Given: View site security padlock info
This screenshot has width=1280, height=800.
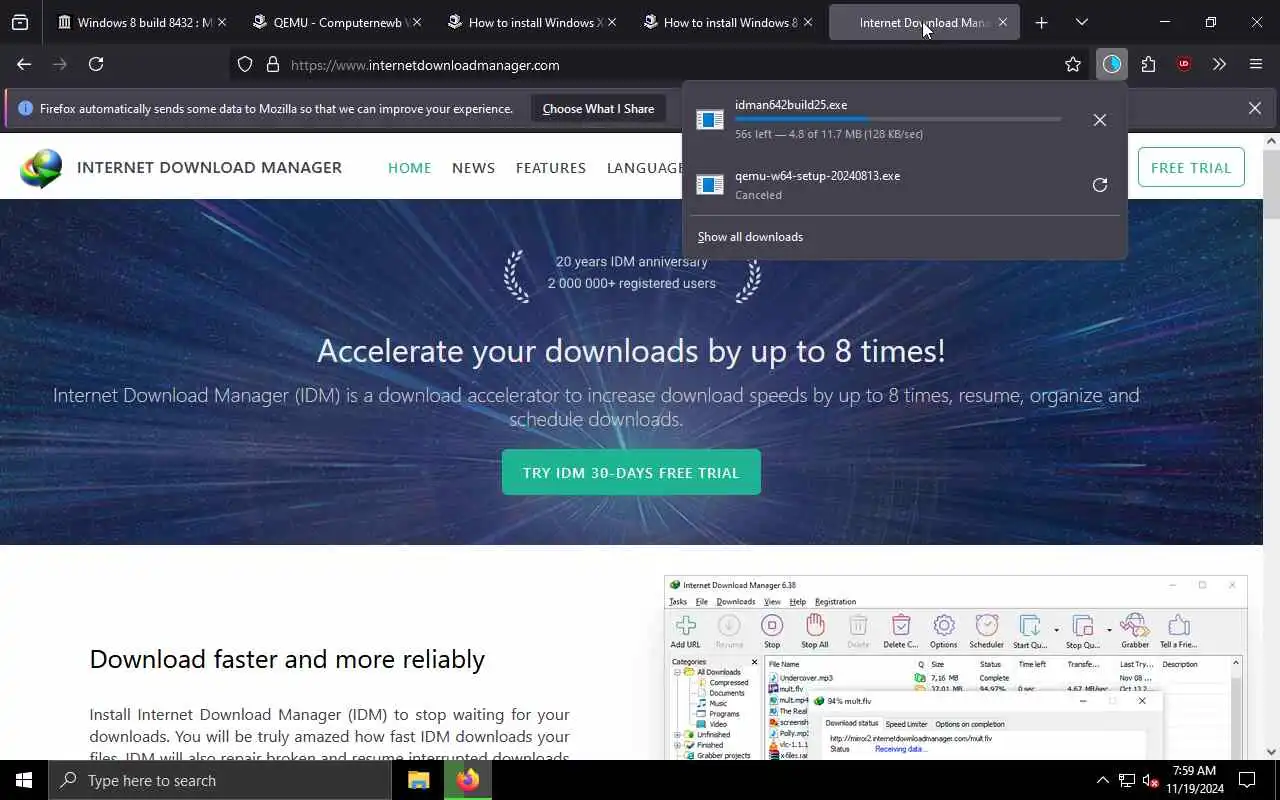Looking at the screenshot, I should (272, 65).
